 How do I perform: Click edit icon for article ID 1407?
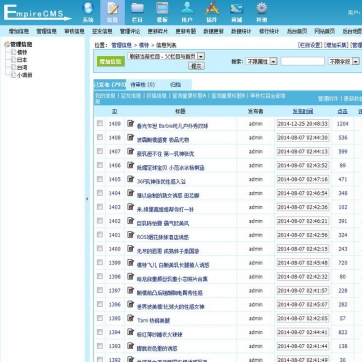click(130, 151)
